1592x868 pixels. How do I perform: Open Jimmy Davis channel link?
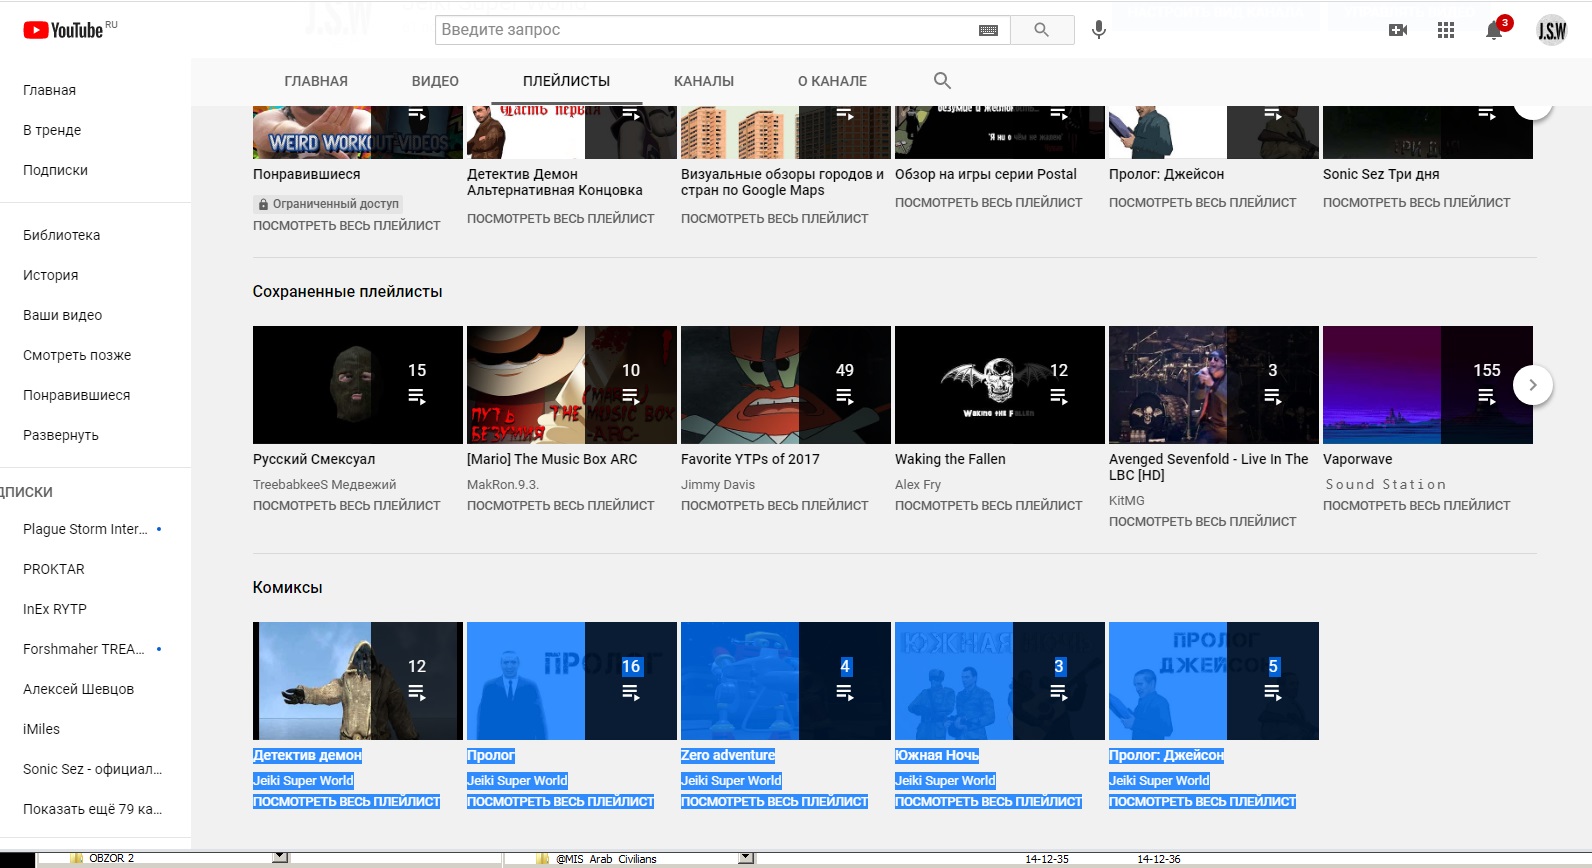tap(718, 485)
